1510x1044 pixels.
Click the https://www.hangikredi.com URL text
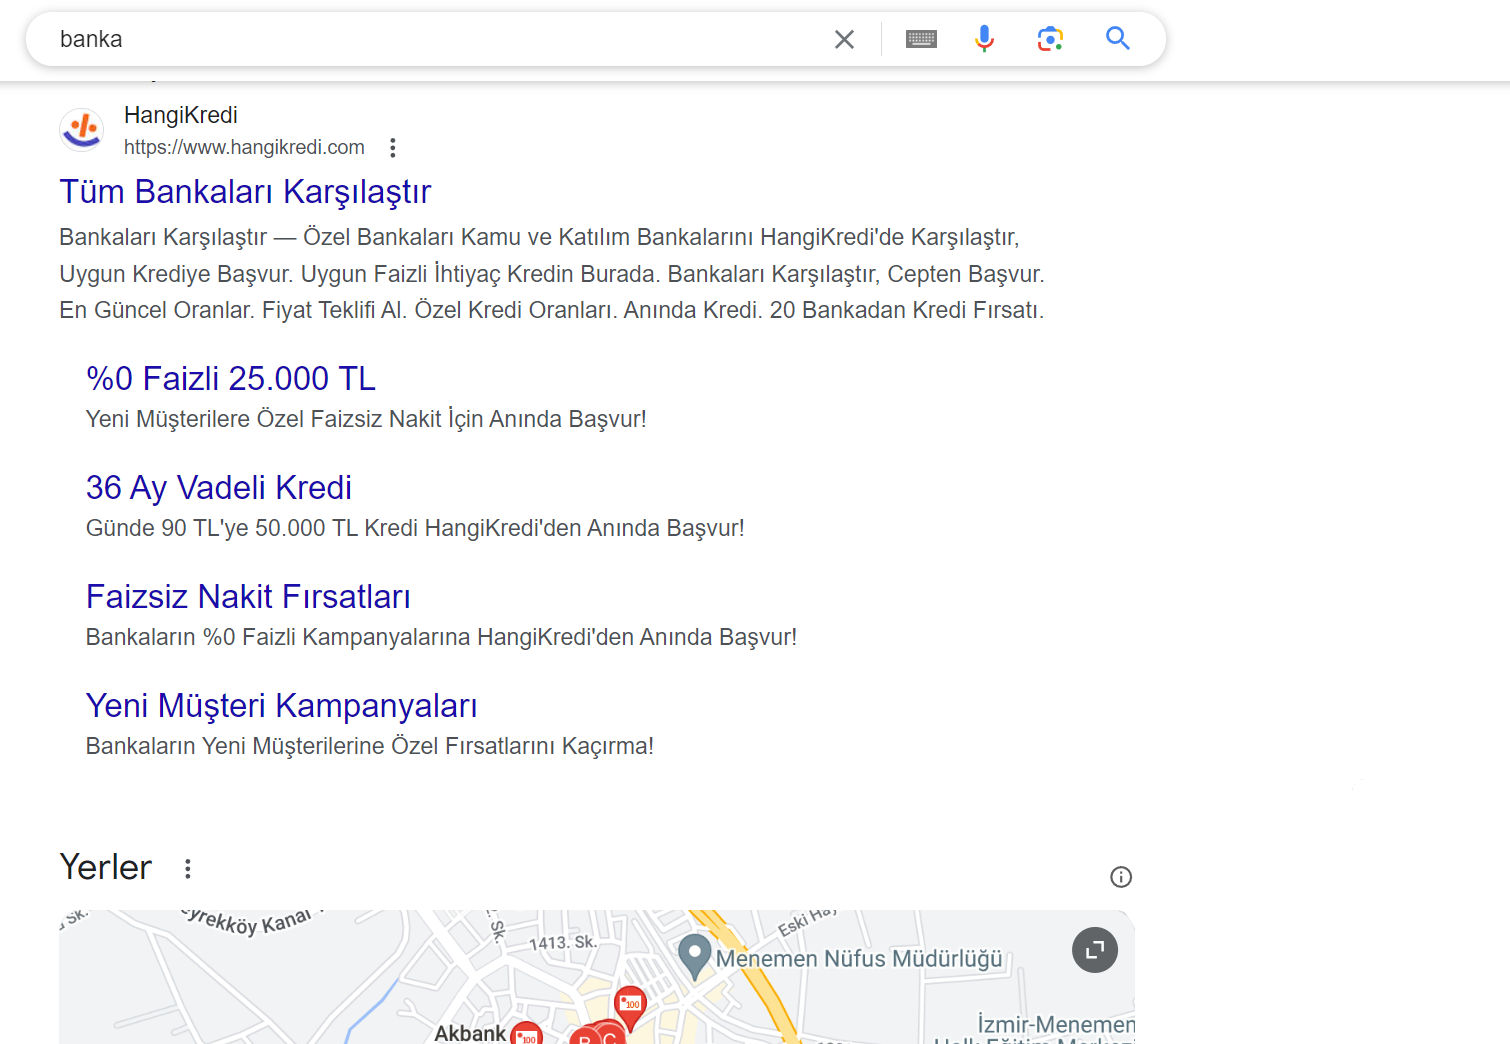point(244,147)
